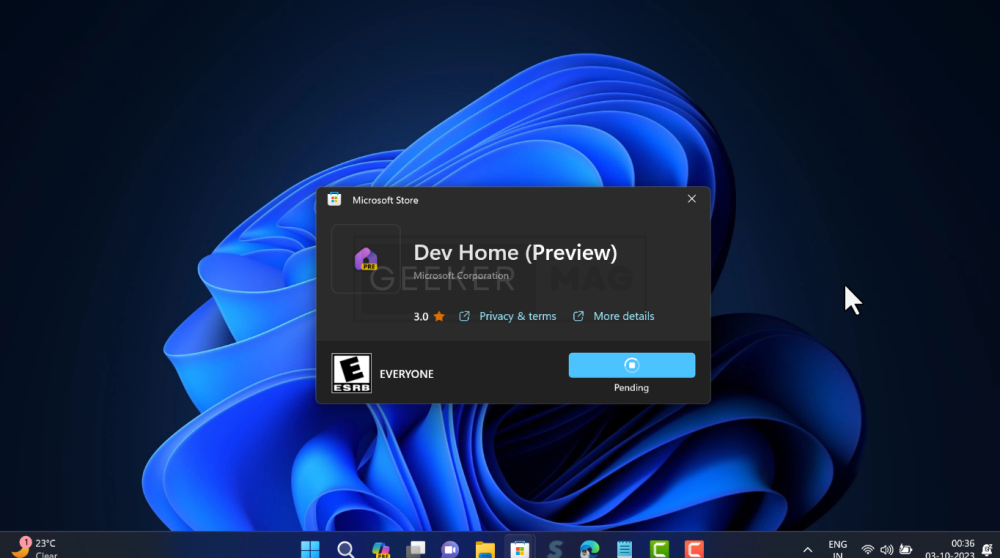This screenshot has height=558, width=1000.
Task: Click the orange rating star
Action: [439, 316]
